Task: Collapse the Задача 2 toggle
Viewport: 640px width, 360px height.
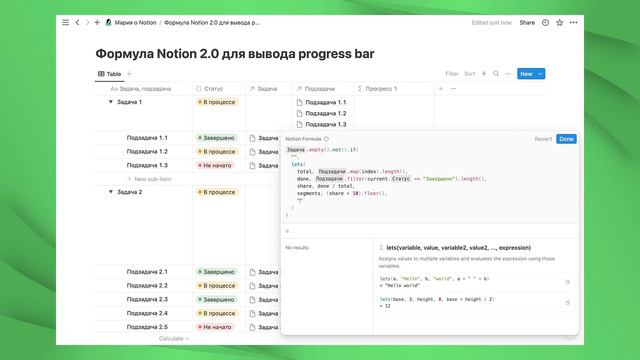Action: tap(111, 191)
